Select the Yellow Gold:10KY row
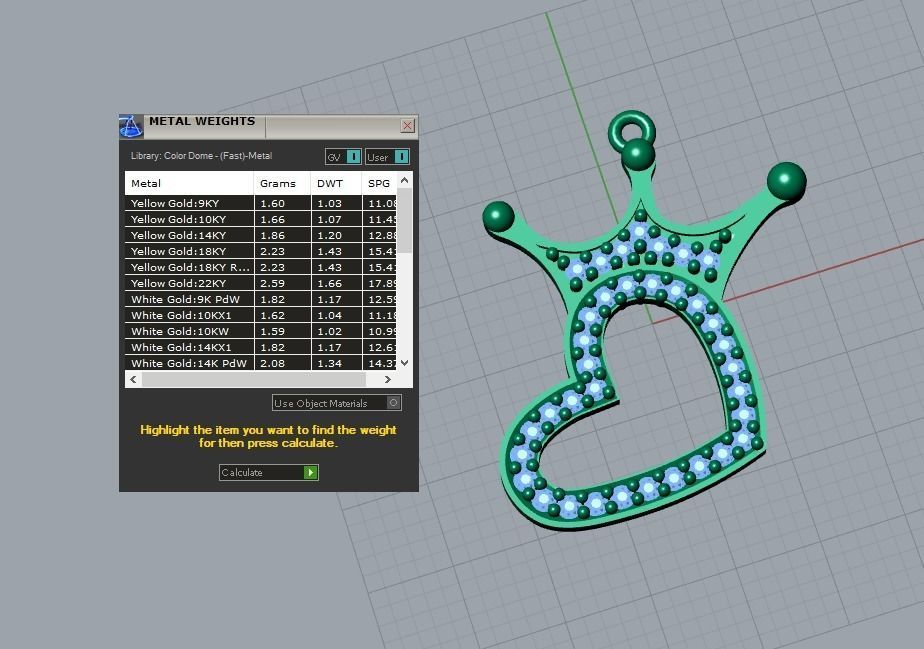The height and width of the screenshot is (649, 924). click(x=260, y=219)
